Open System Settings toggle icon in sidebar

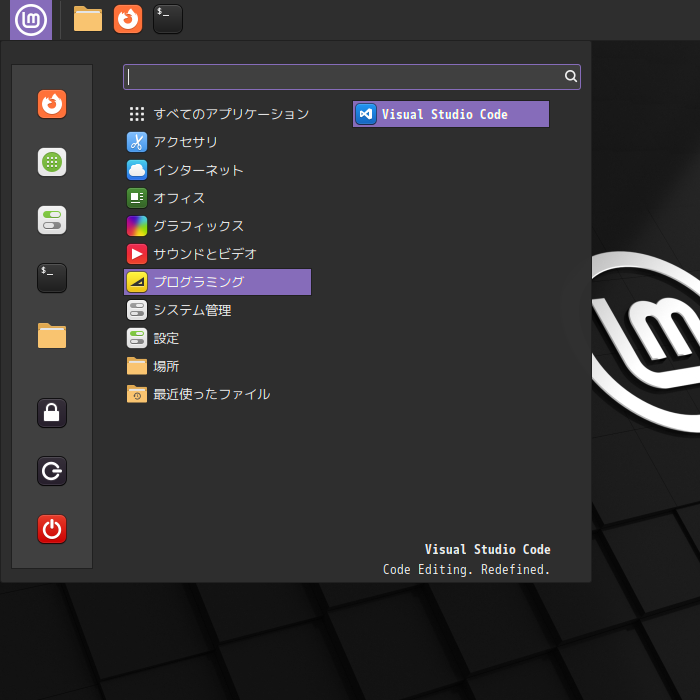(52, 220)
